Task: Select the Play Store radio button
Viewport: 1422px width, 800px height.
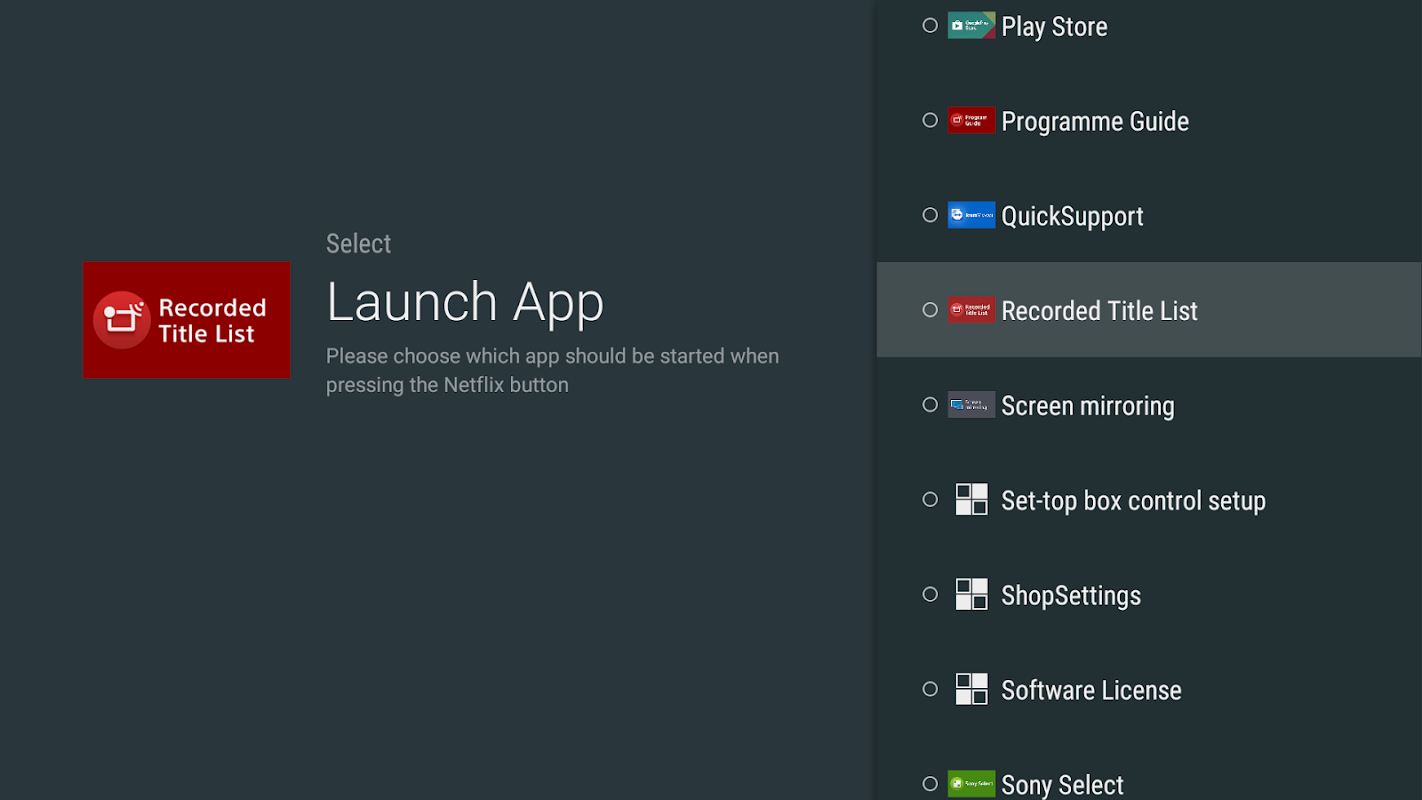Action: (930, 26)
